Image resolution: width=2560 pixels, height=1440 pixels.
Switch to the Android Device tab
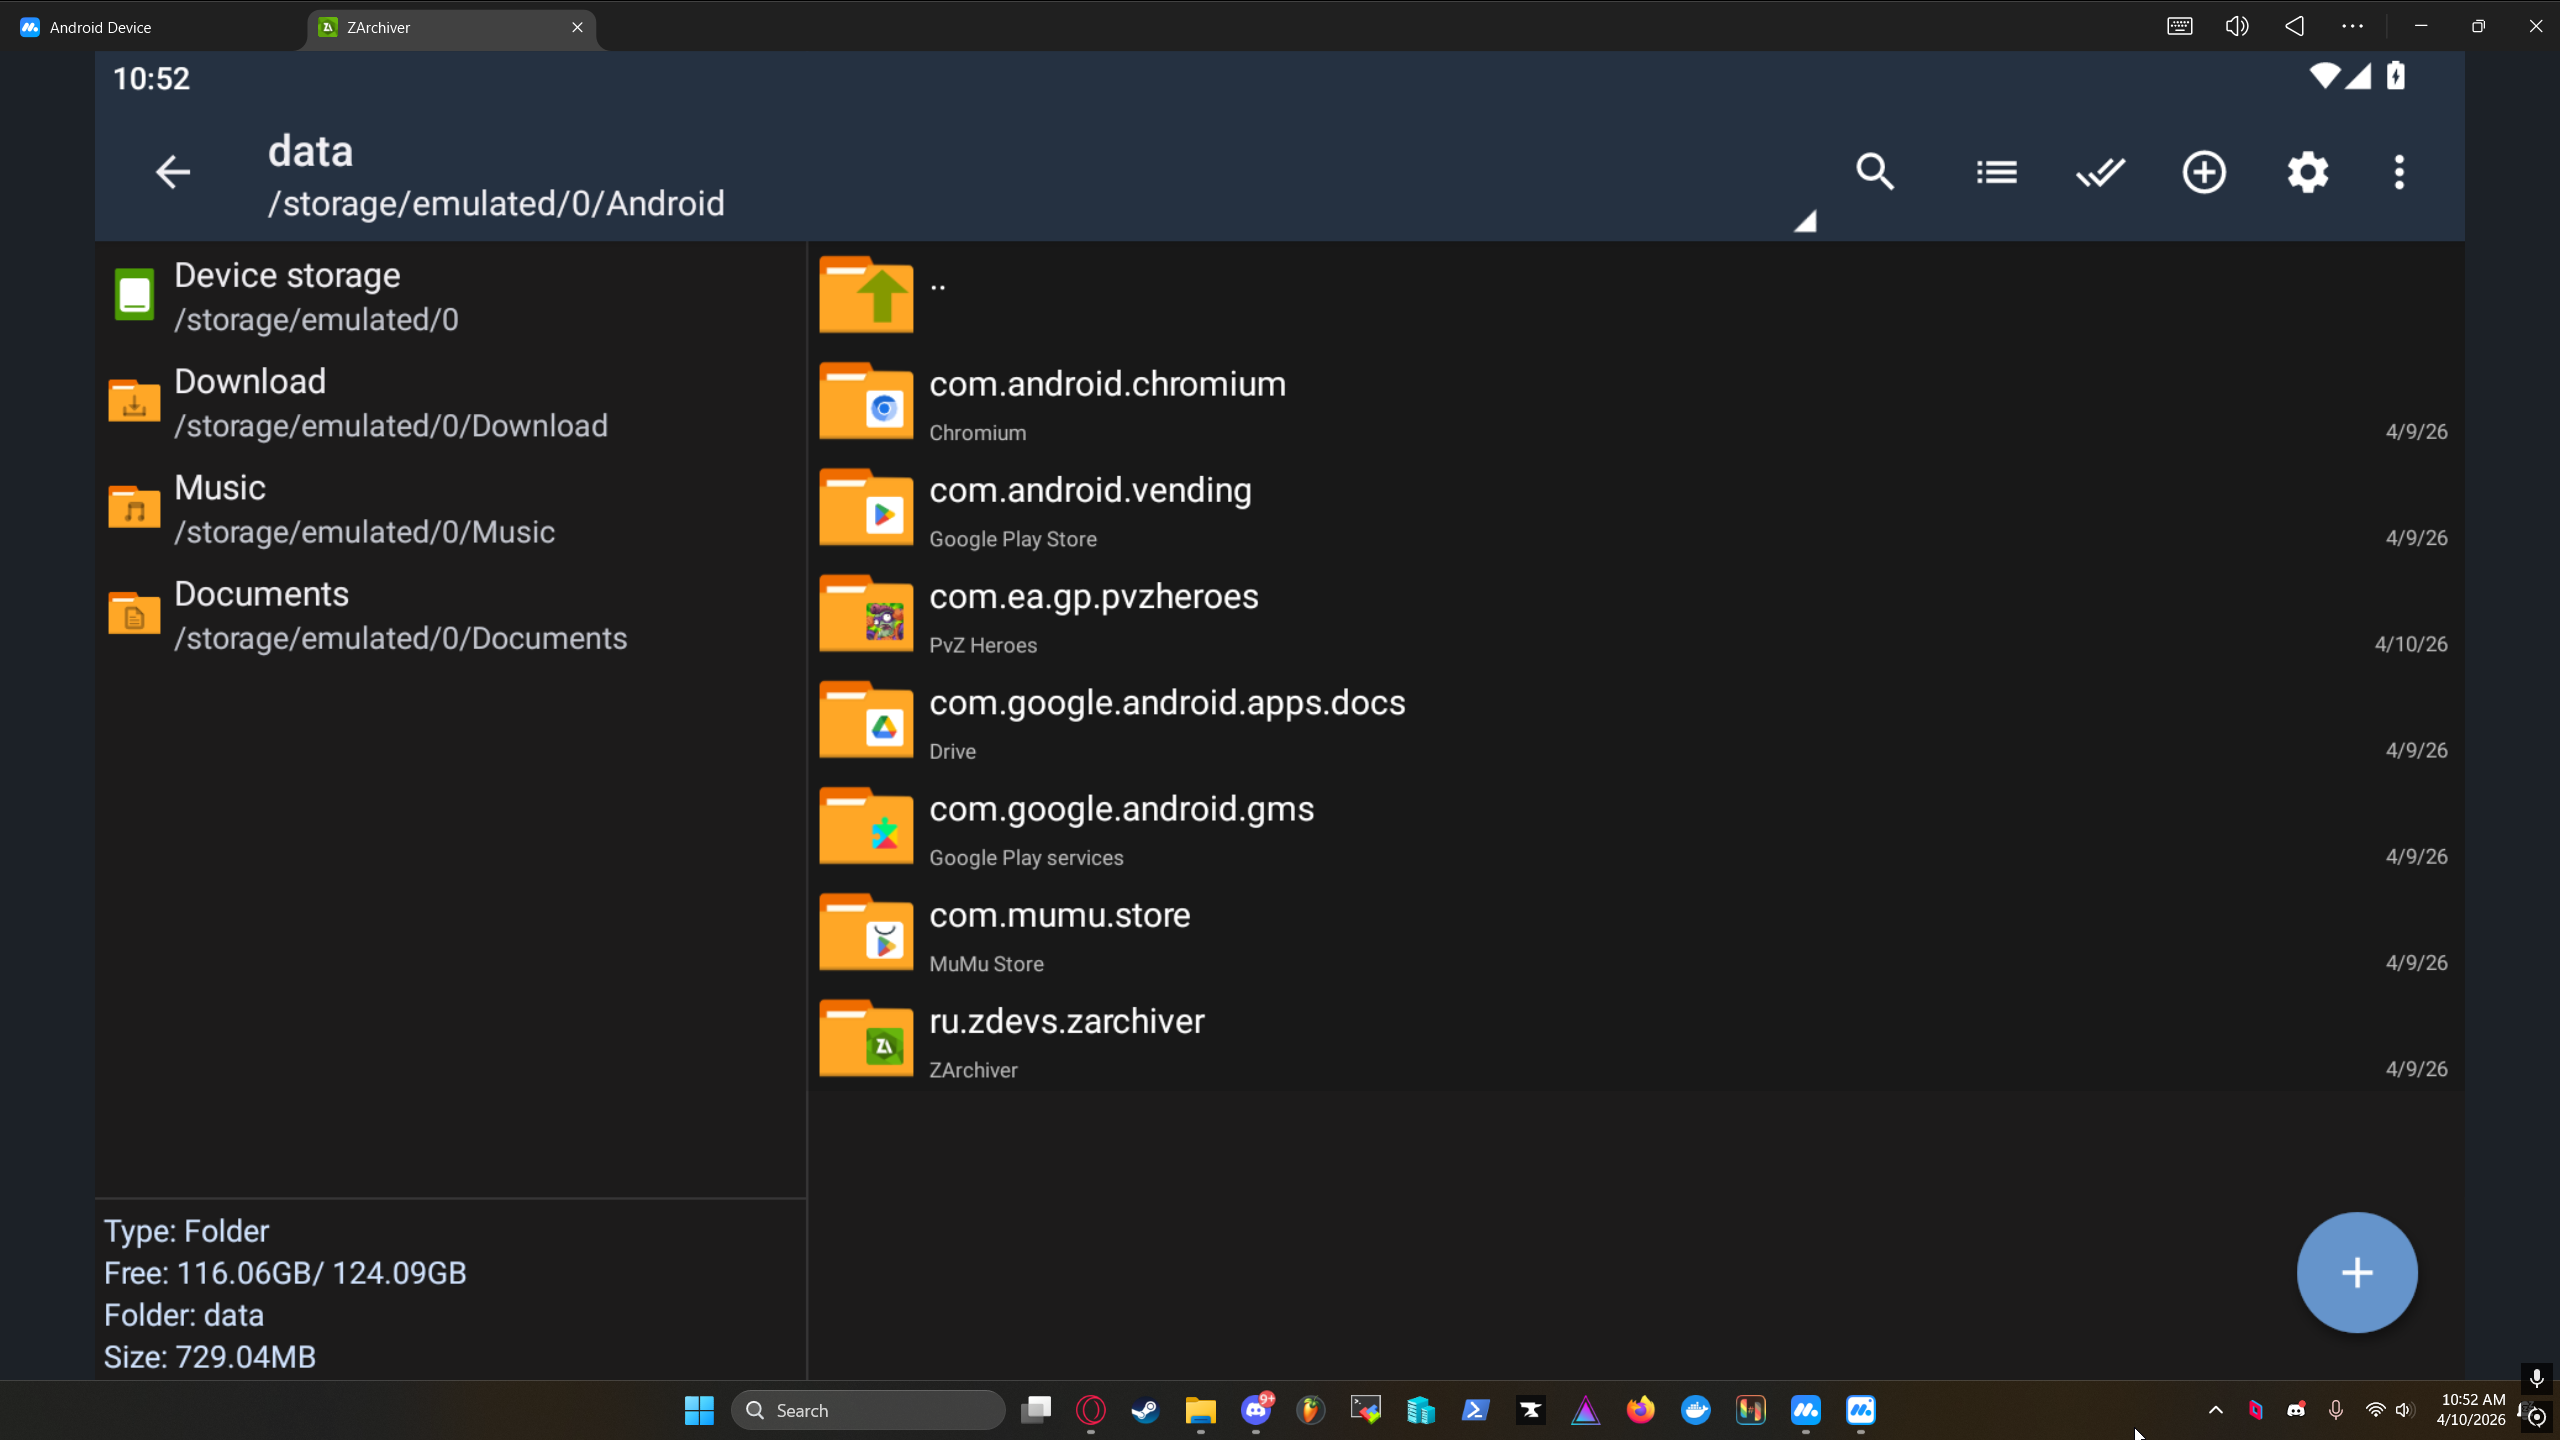point(100,27)
